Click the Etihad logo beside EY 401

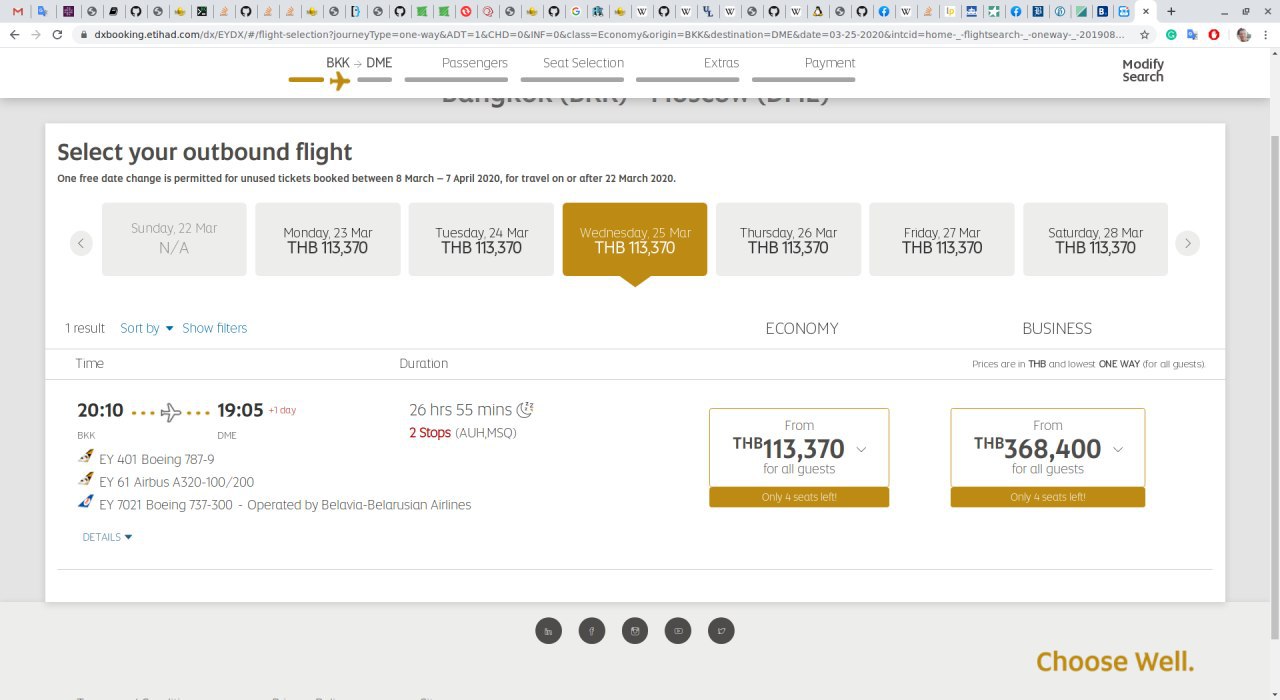click(86, 458)
